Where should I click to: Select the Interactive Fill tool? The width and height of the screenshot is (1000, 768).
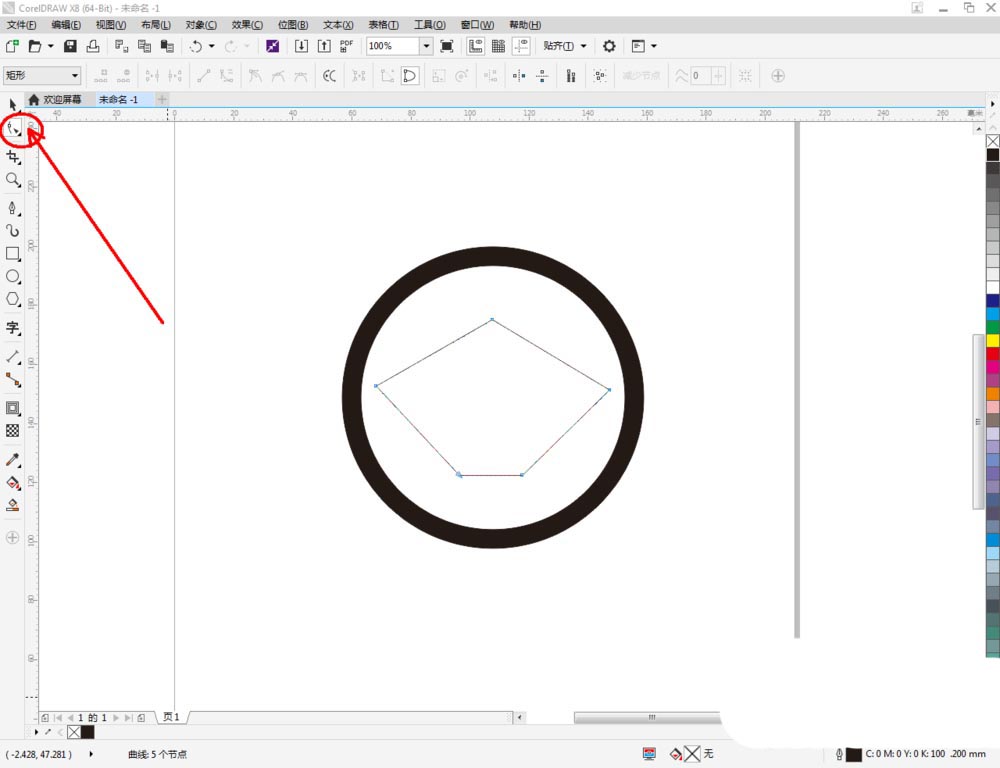coord(13,482)
